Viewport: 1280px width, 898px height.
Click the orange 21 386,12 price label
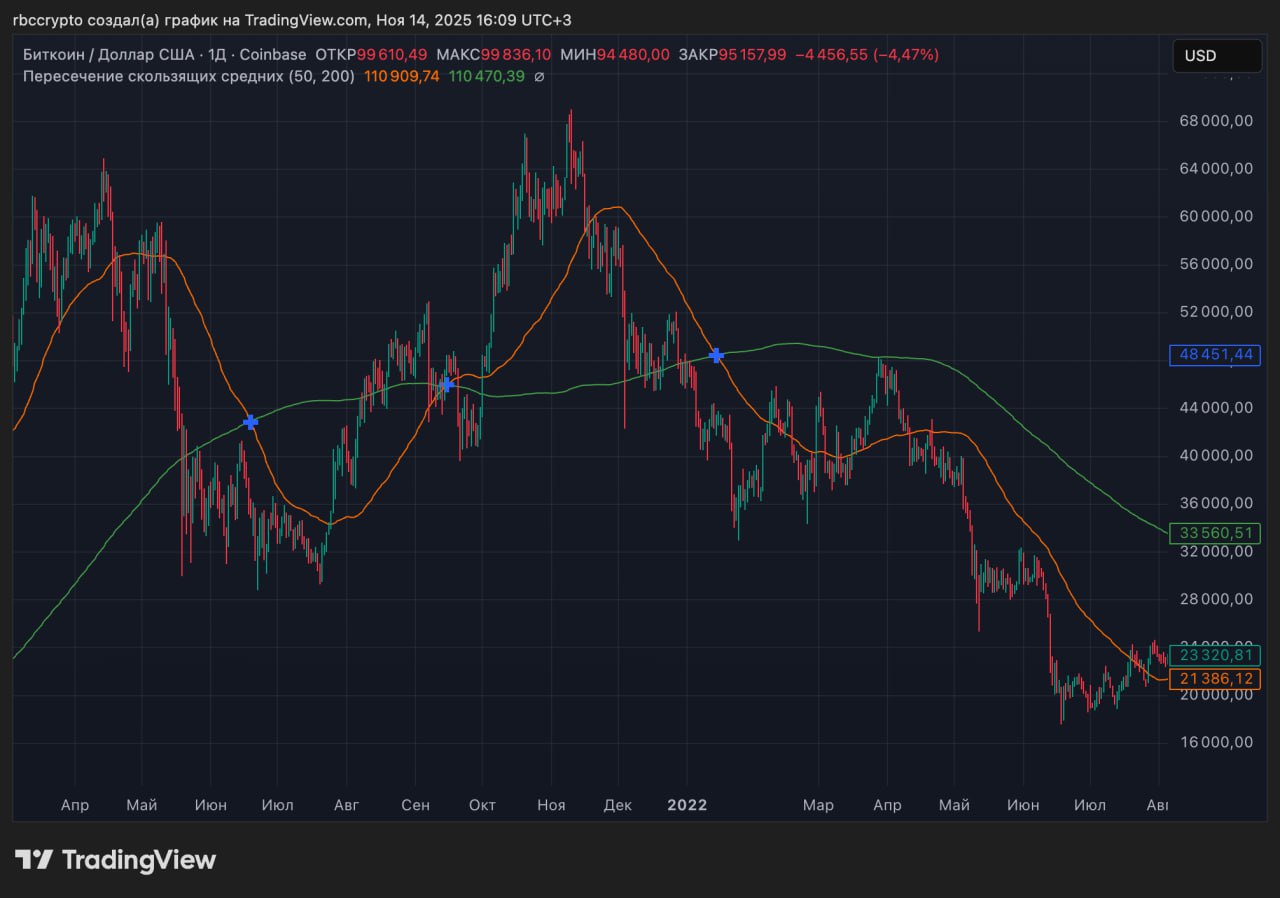pyautogui.click(x=1215, y=679)
